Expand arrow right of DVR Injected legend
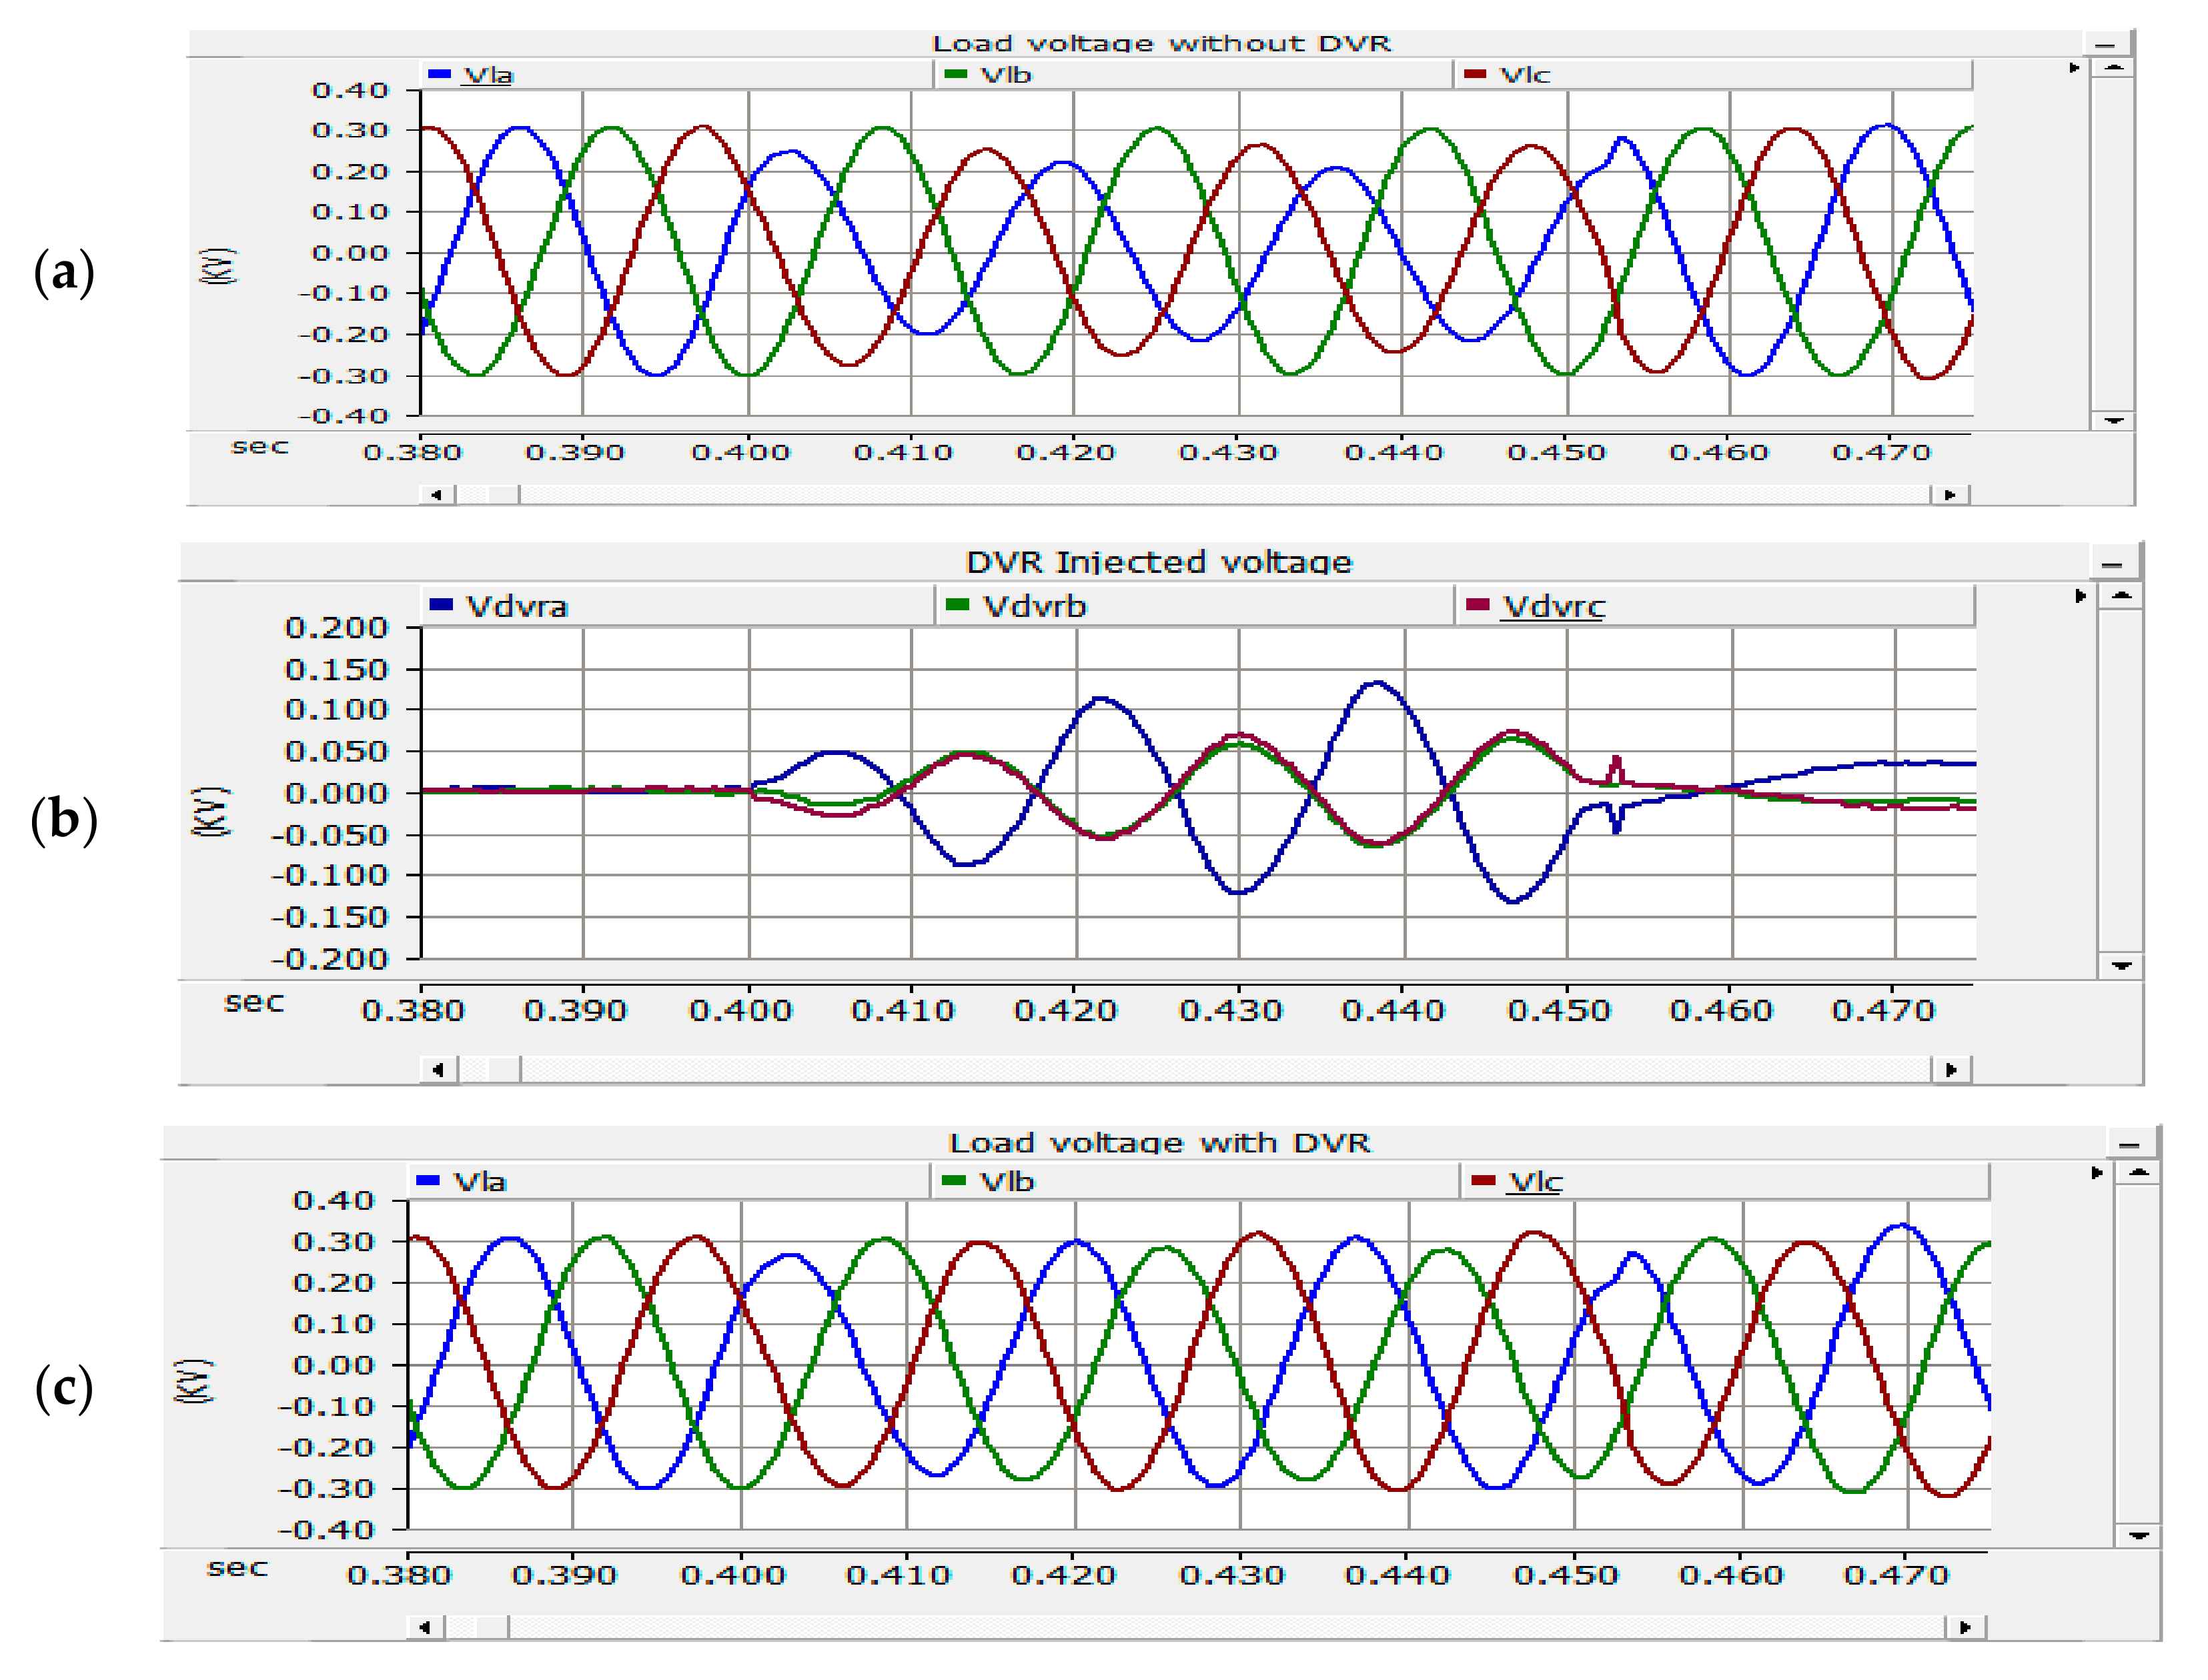 (2080, 596)
